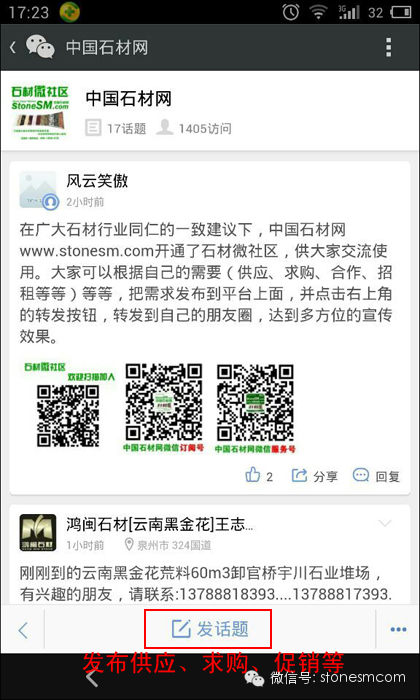Viewport: 420px width, 700px height.
Task: Open the three-dot overflow menu
Action: coord(389,47)
